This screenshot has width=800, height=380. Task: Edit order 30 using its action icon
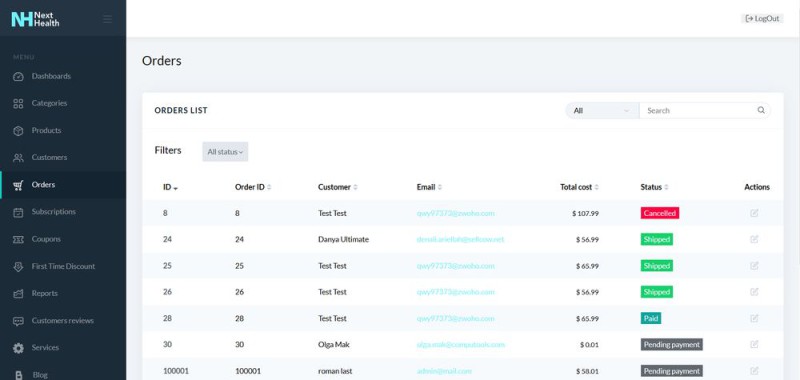(754, 344)
